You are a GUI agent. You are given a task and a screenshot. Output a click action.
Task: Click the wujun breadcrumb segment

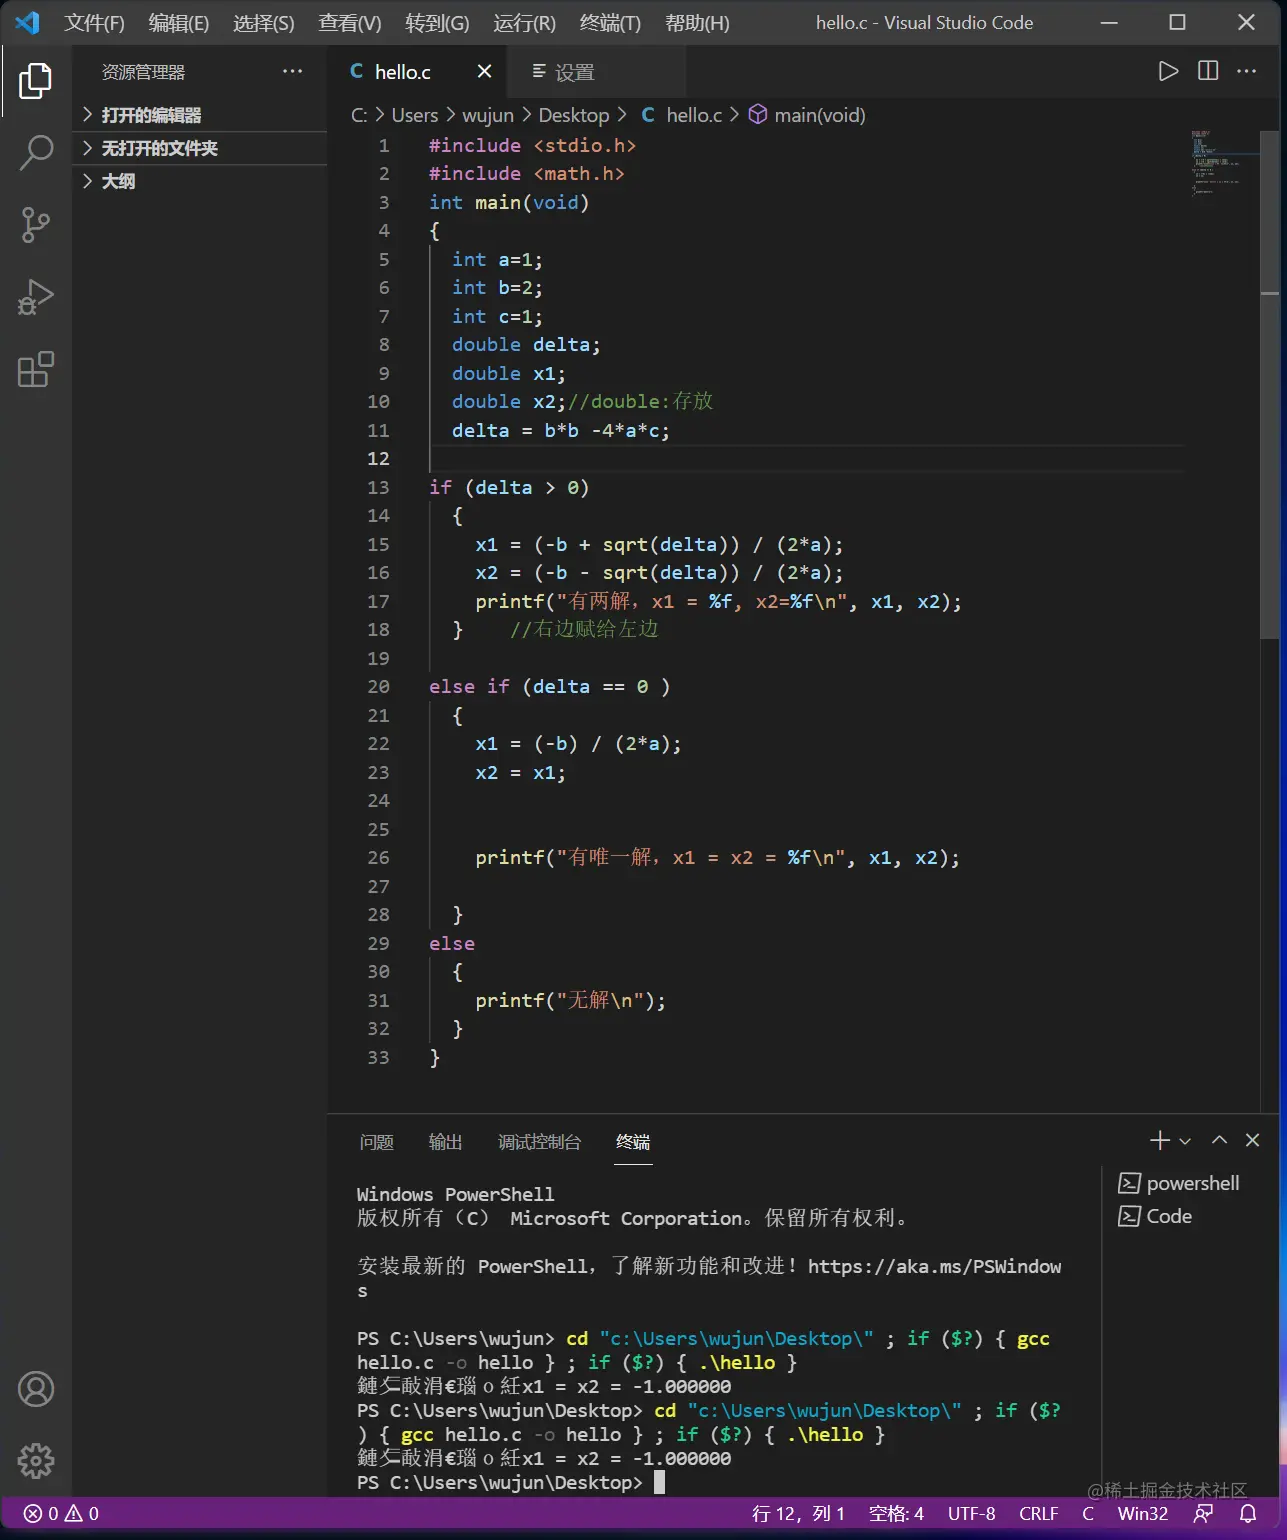click(488, 115)
